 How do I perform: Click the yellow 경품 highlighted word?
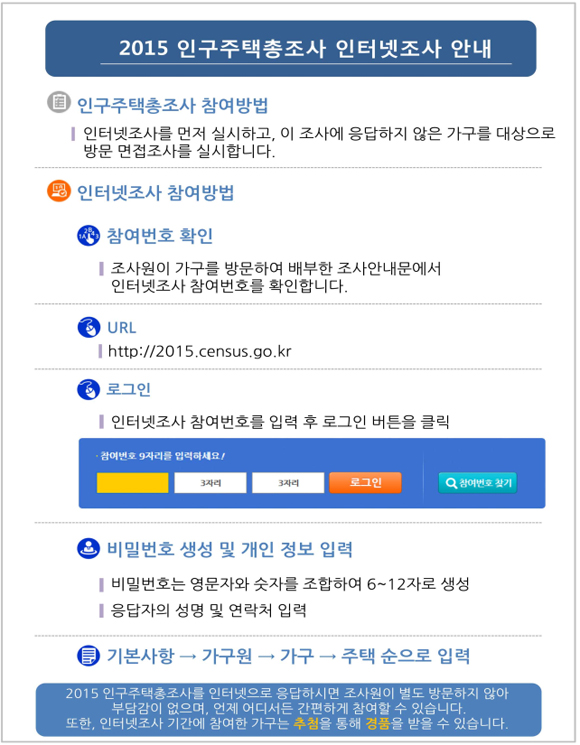coord(378,724)
